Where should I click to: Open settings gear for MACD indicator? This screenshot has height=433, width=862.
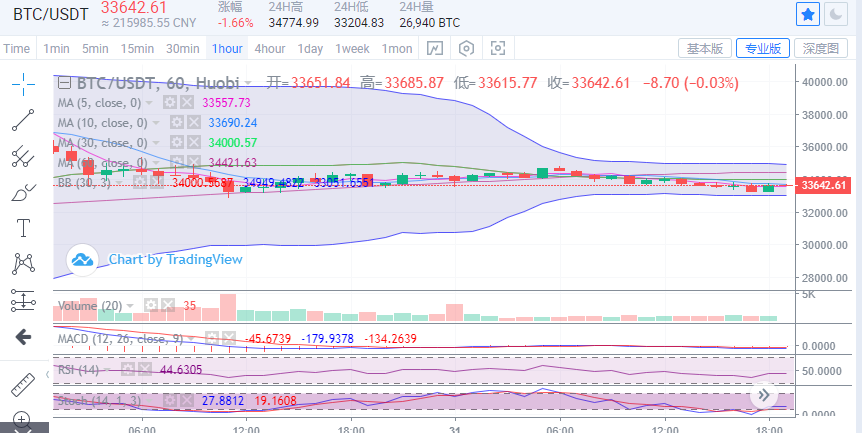212,338
